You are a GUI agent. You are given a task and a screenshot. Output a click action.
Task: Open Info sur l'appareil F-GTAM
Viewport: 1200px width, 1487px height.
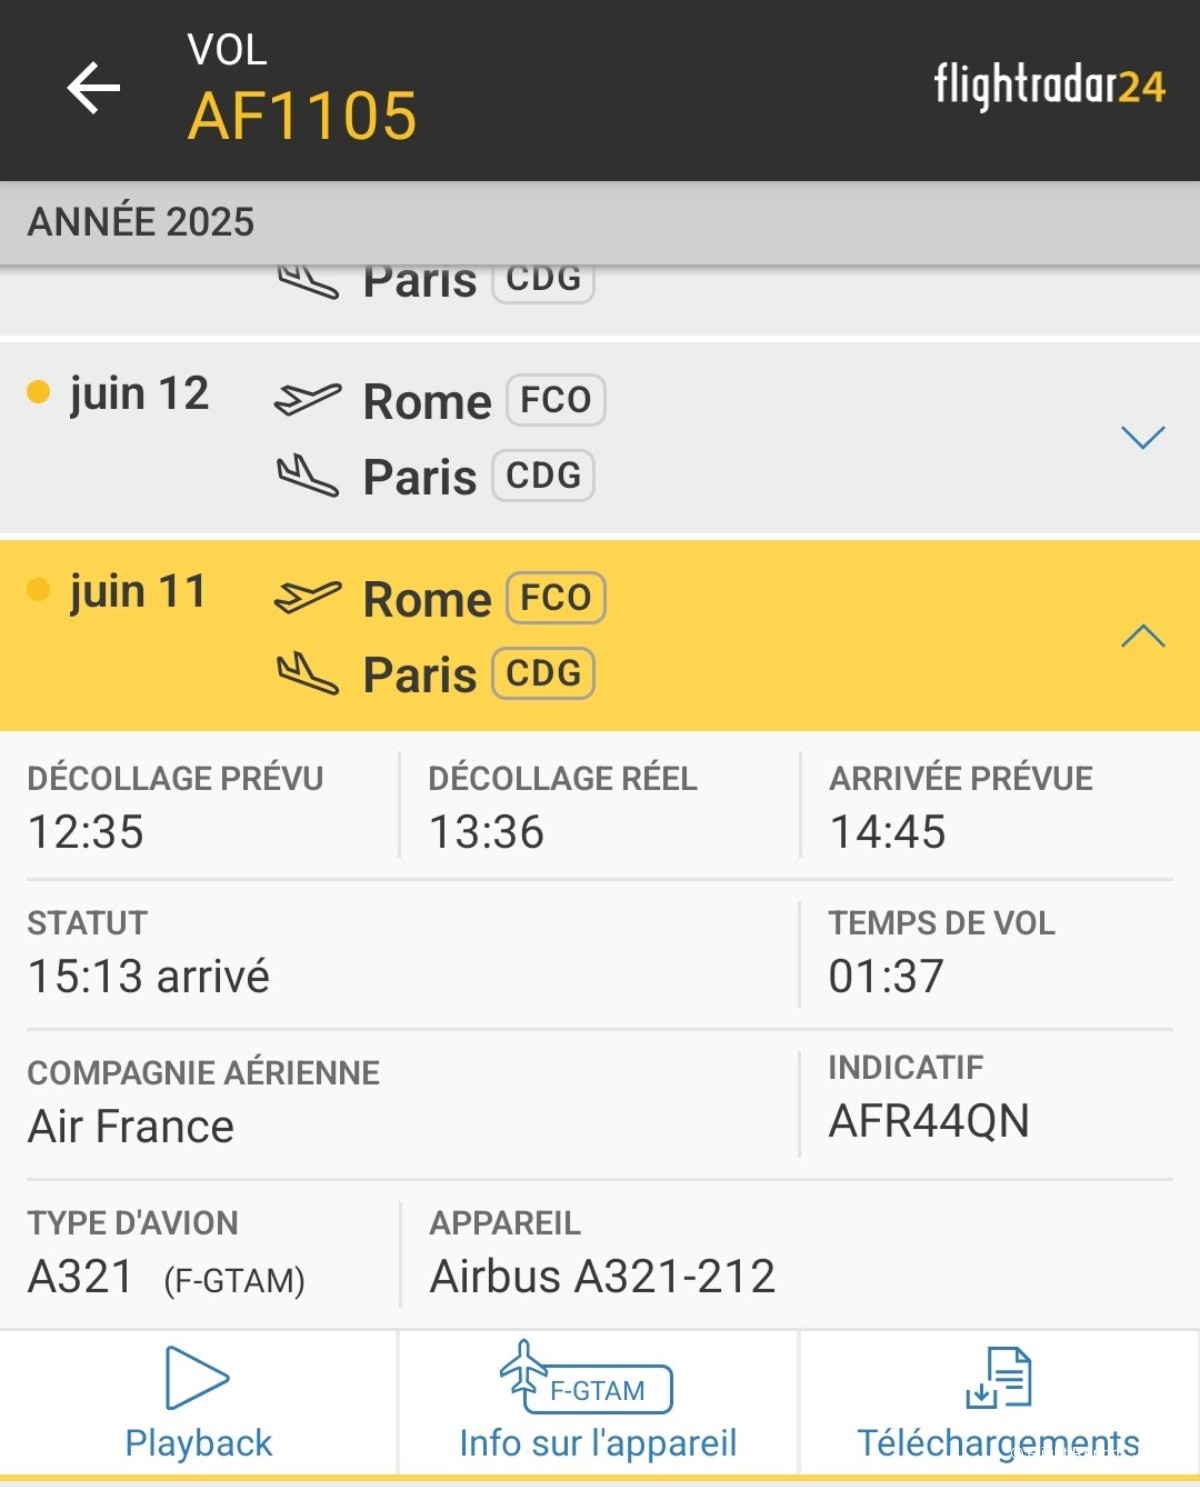click(x=597, y=1402)
